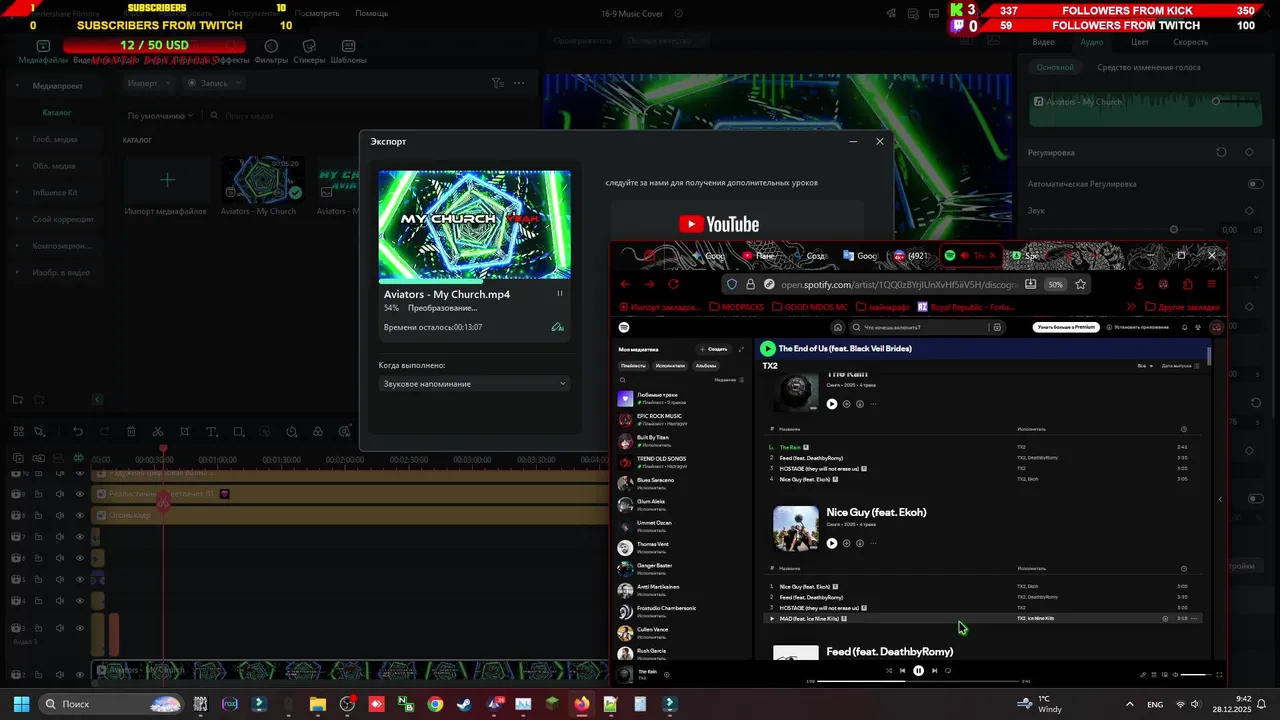
Task: Select Каталог folder in media tree
Action: (x=56, y=113)
